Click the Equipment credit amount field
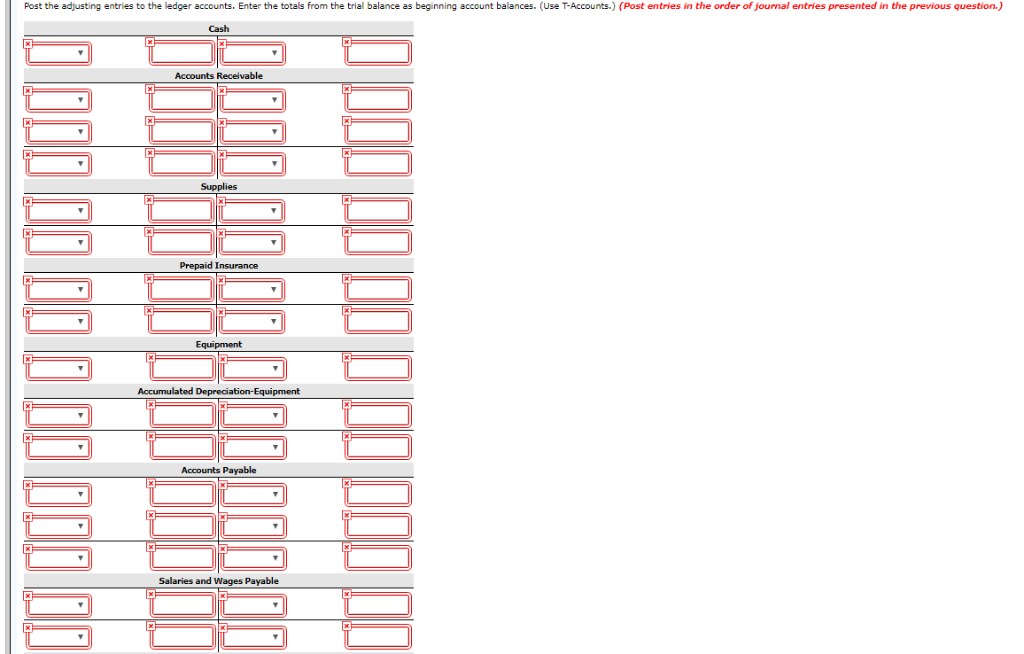 point(378,368)
